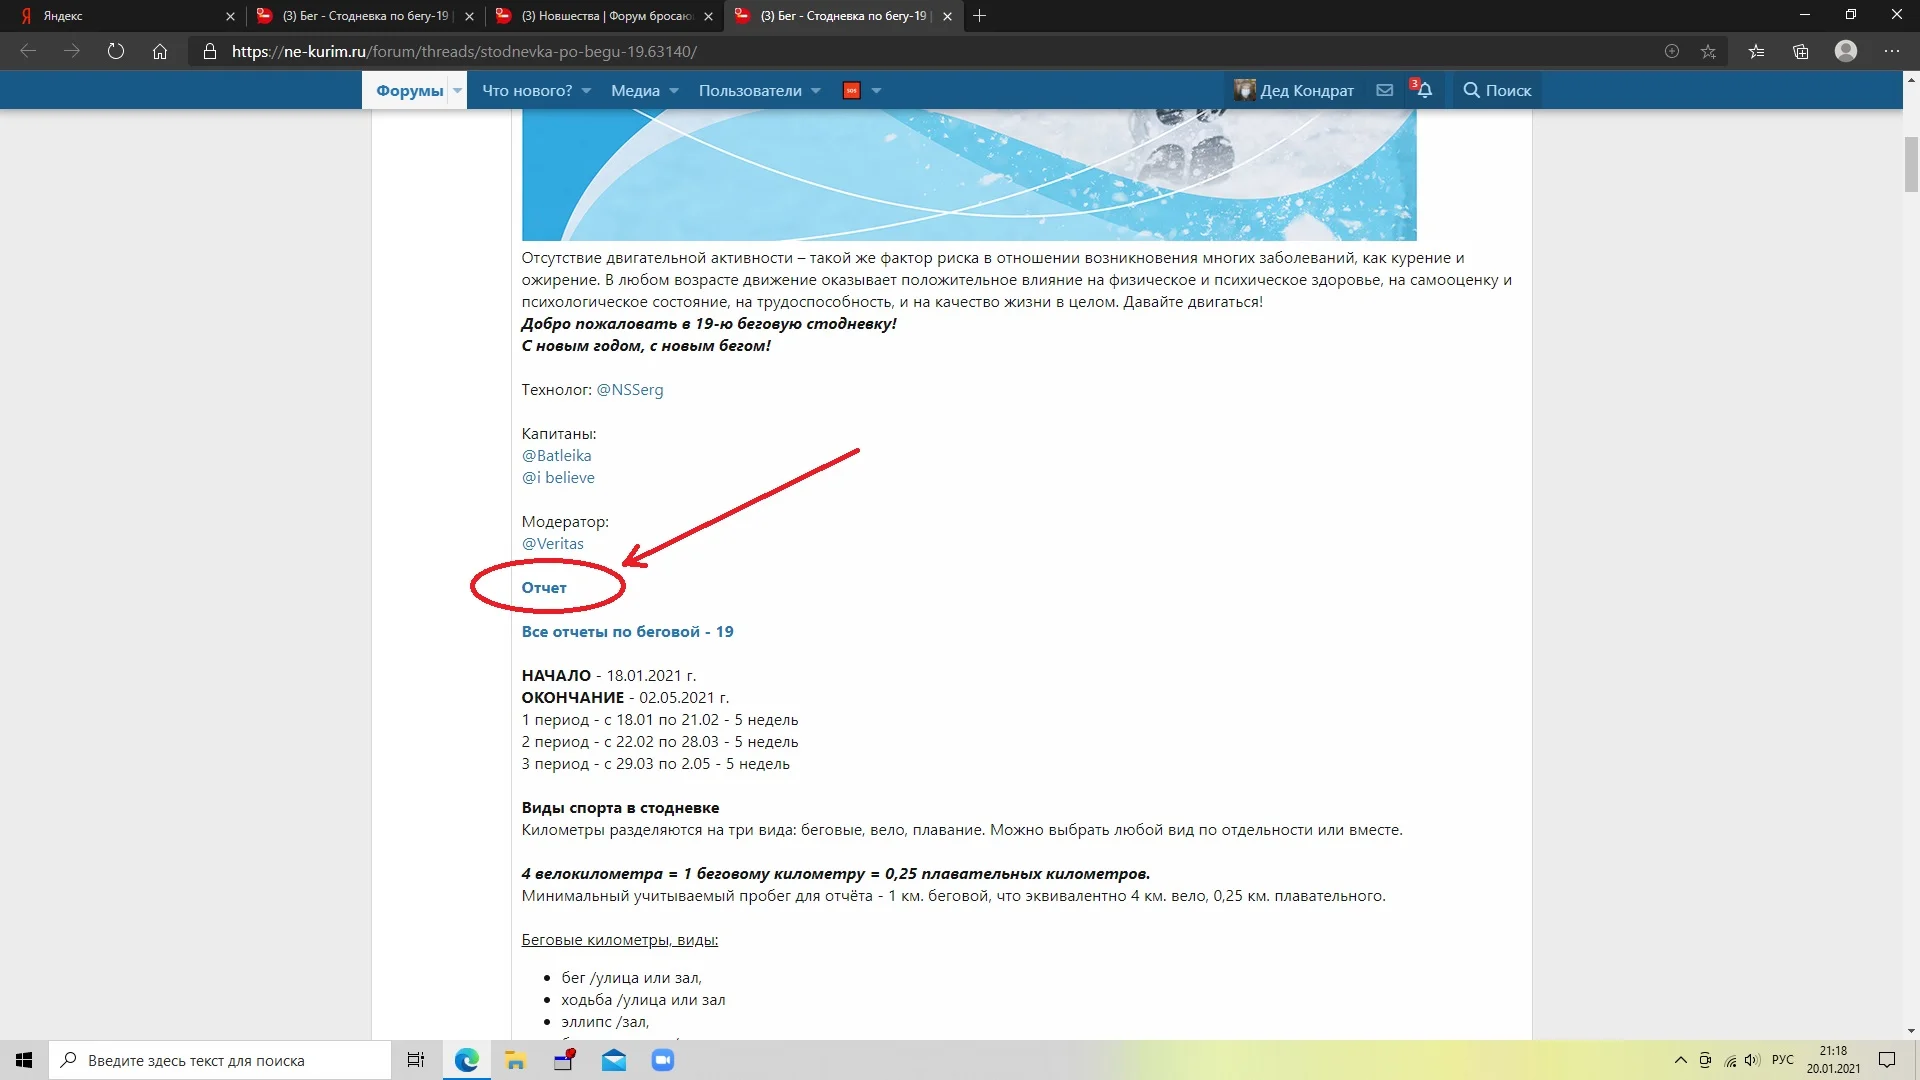Open Zoom from the taskbar

(x=663, y=1060)
